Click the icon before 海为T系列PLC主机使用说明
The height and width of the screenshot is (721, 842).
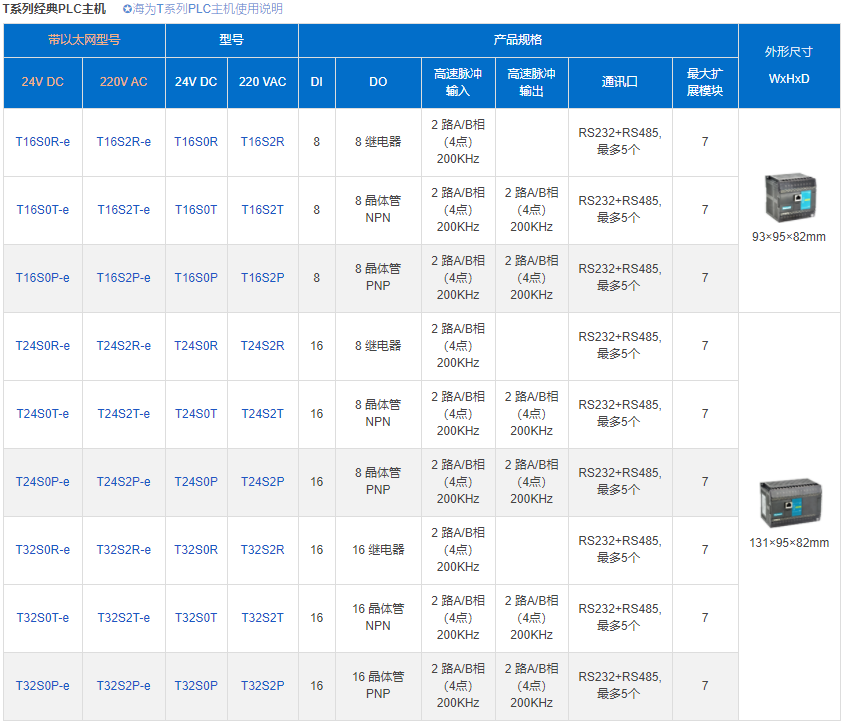point(127,9)
